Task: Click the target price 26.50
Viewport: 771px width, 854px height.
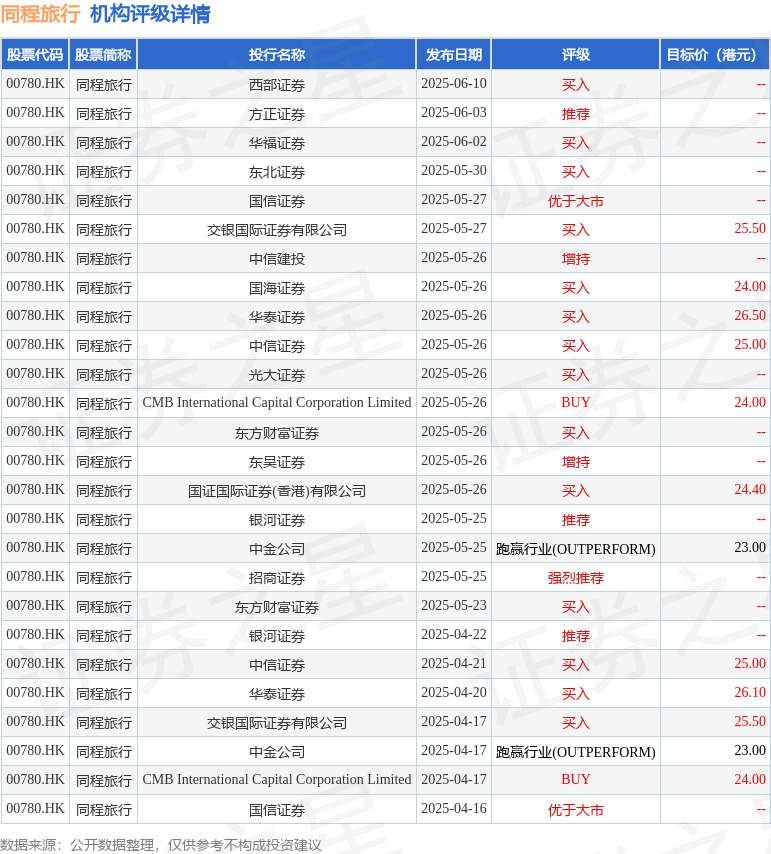Action: (x=750, y=315)
